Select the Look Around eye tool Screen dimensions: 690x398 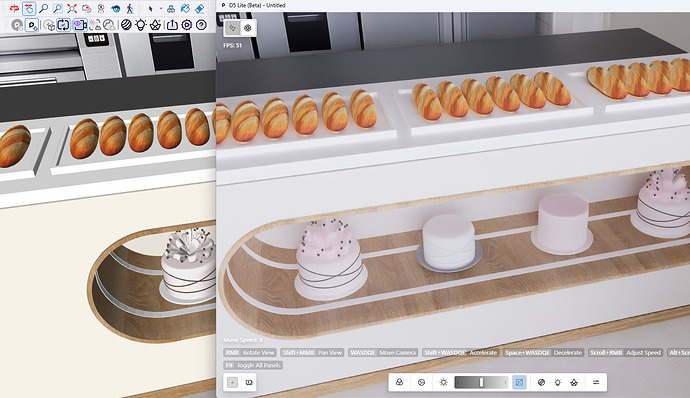click(115, 8)
